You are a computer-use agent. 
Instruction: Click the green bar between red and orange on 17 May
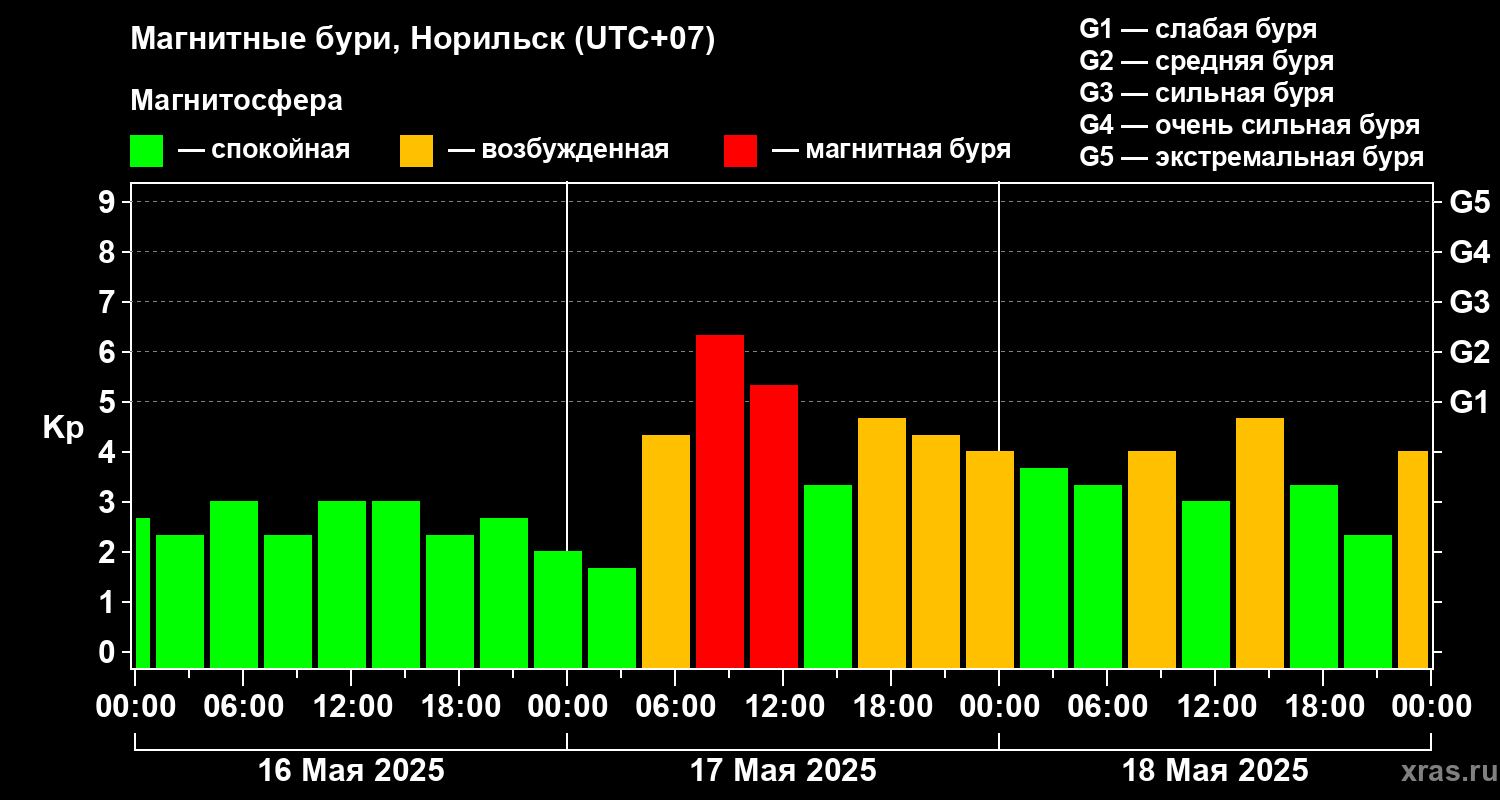tap(828, 576)
